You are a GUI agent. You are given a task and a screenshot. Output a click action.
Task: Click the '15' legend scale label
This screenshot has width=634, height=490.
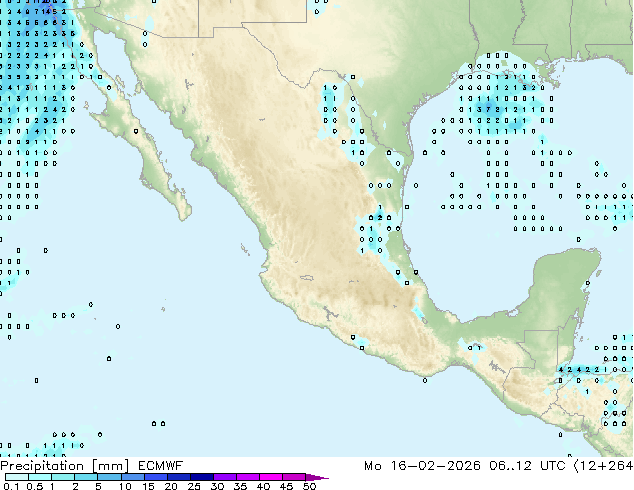coord(148,486)
